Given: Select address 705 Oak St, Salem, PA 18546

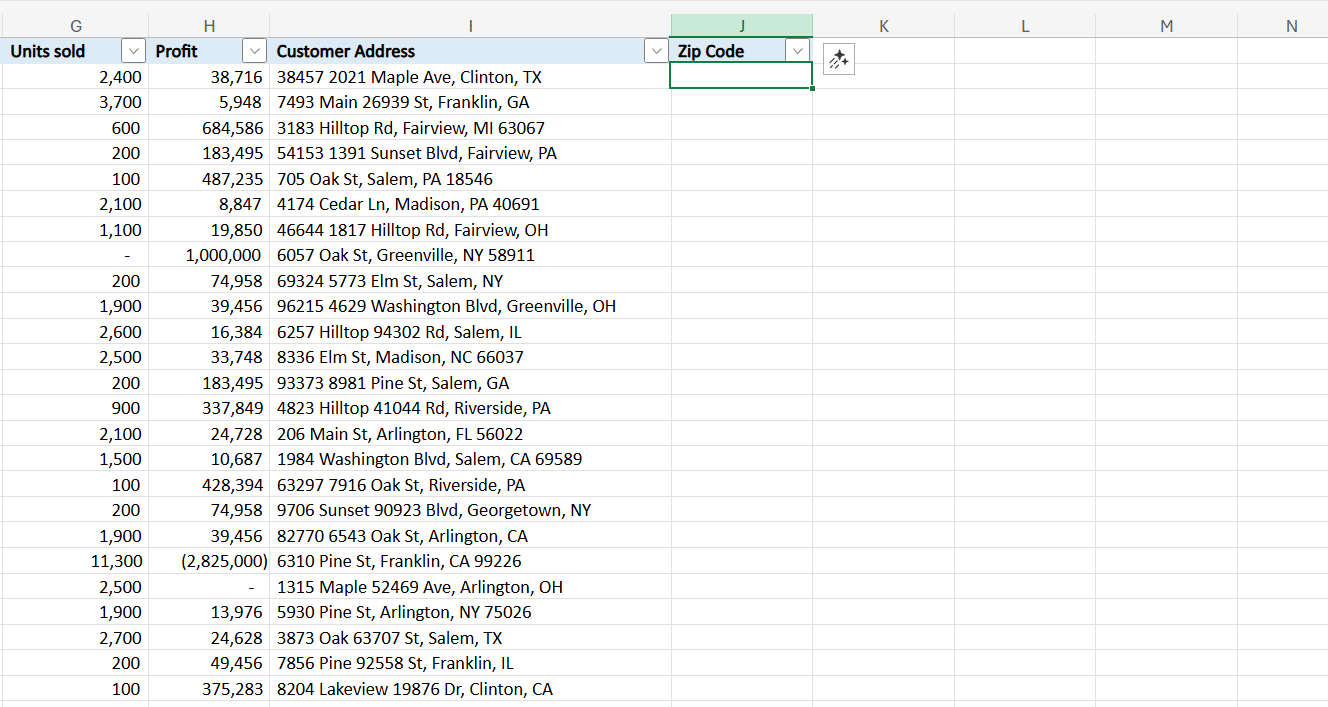Looking at the screenshot, I should (x=470, y=179).
